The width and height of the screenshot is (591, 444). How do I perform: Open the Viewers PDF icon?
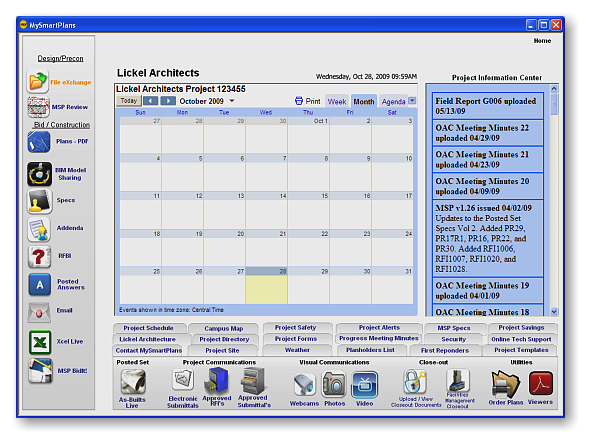pos(541,383)
